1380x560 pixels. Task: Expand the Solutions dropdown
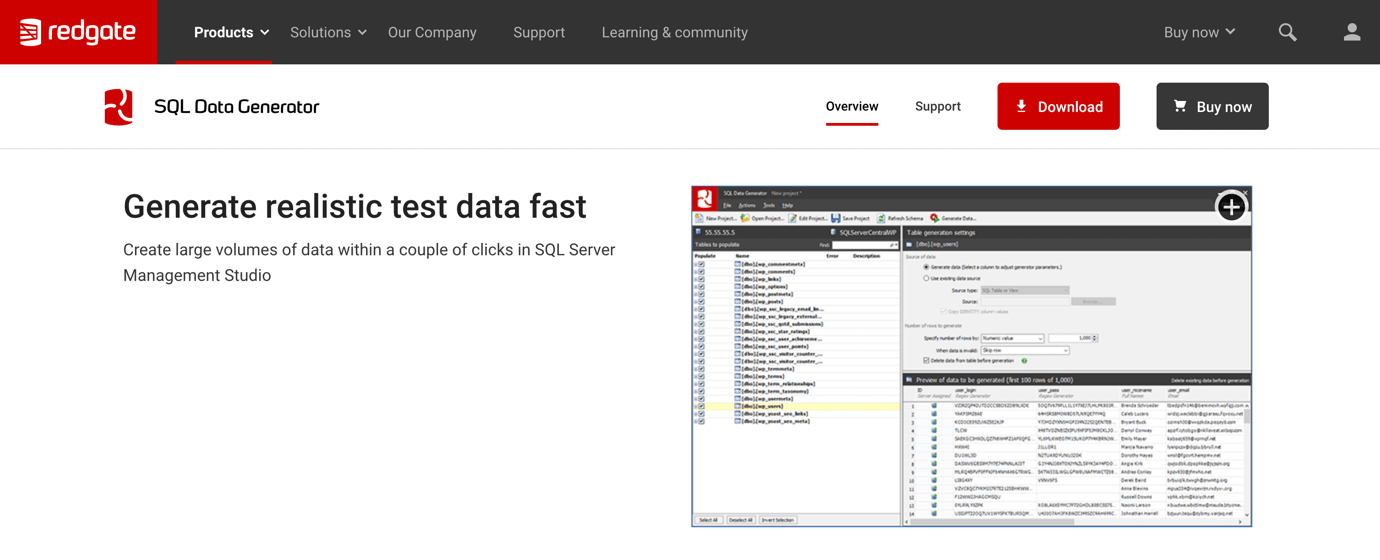(328, 32)
